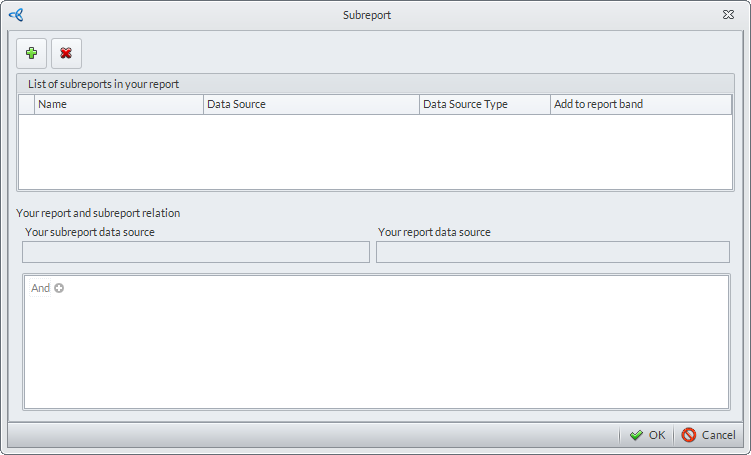Sort by the Name column header
The width and height of the screenshot is (751, 455).
[x=118, y=104]
